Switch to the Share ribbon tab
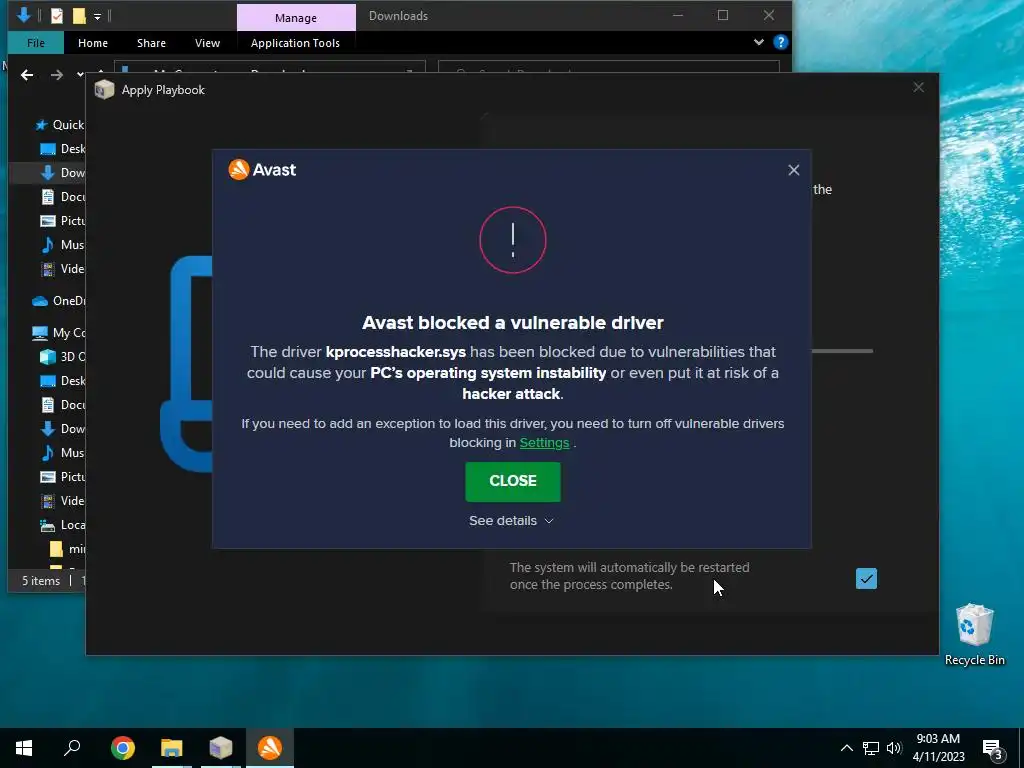Image resolution: width=1024 pixels, height=768 pixels. click(151, 43)
